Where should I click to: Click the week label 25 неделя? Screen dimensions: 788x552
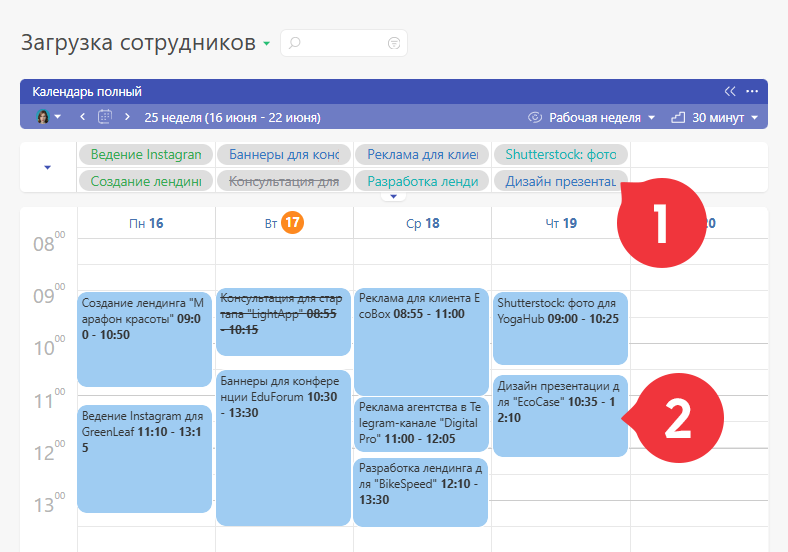click(x=232, y=118)
